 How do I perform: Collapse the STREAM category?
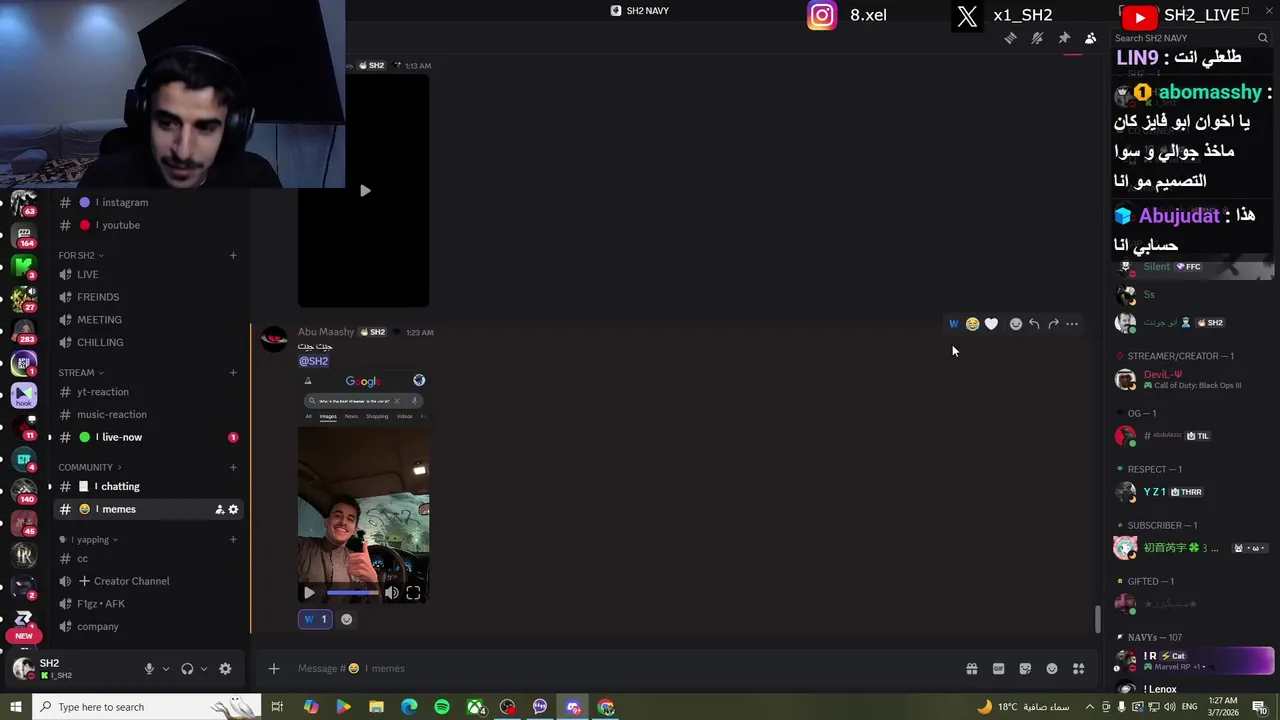[80, 373]
